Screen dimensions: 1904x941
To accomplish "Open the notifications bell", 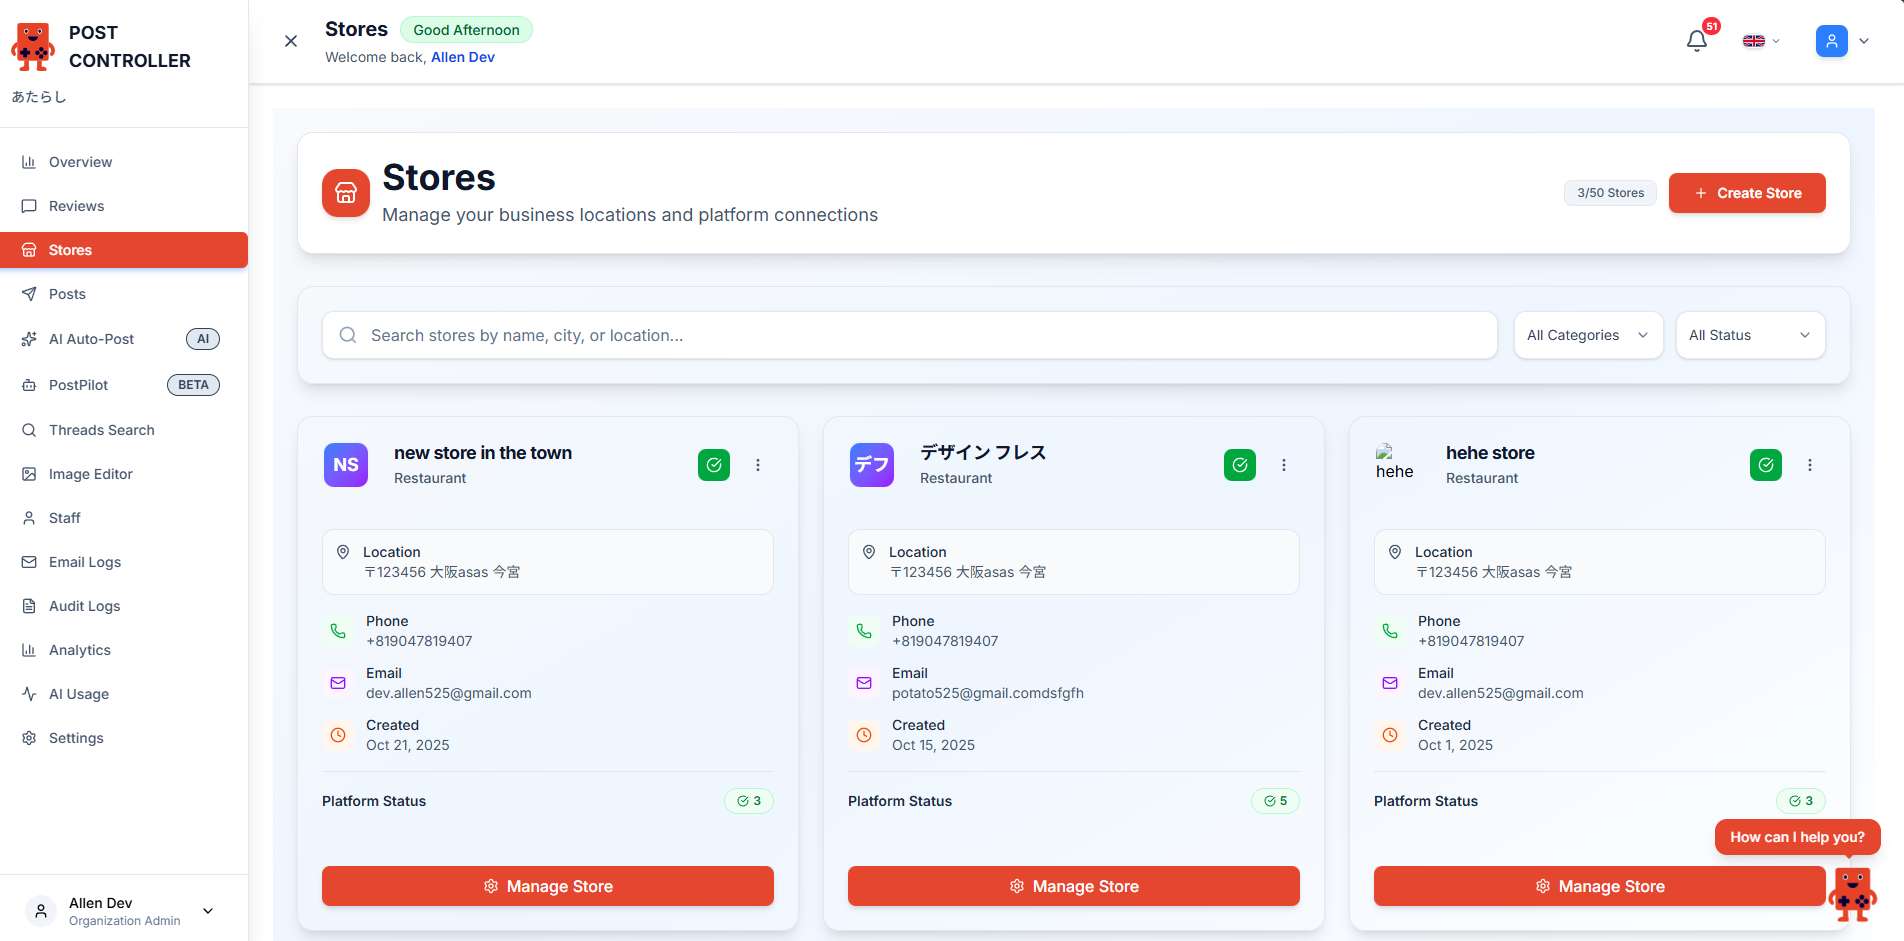I will point(1697,41).
